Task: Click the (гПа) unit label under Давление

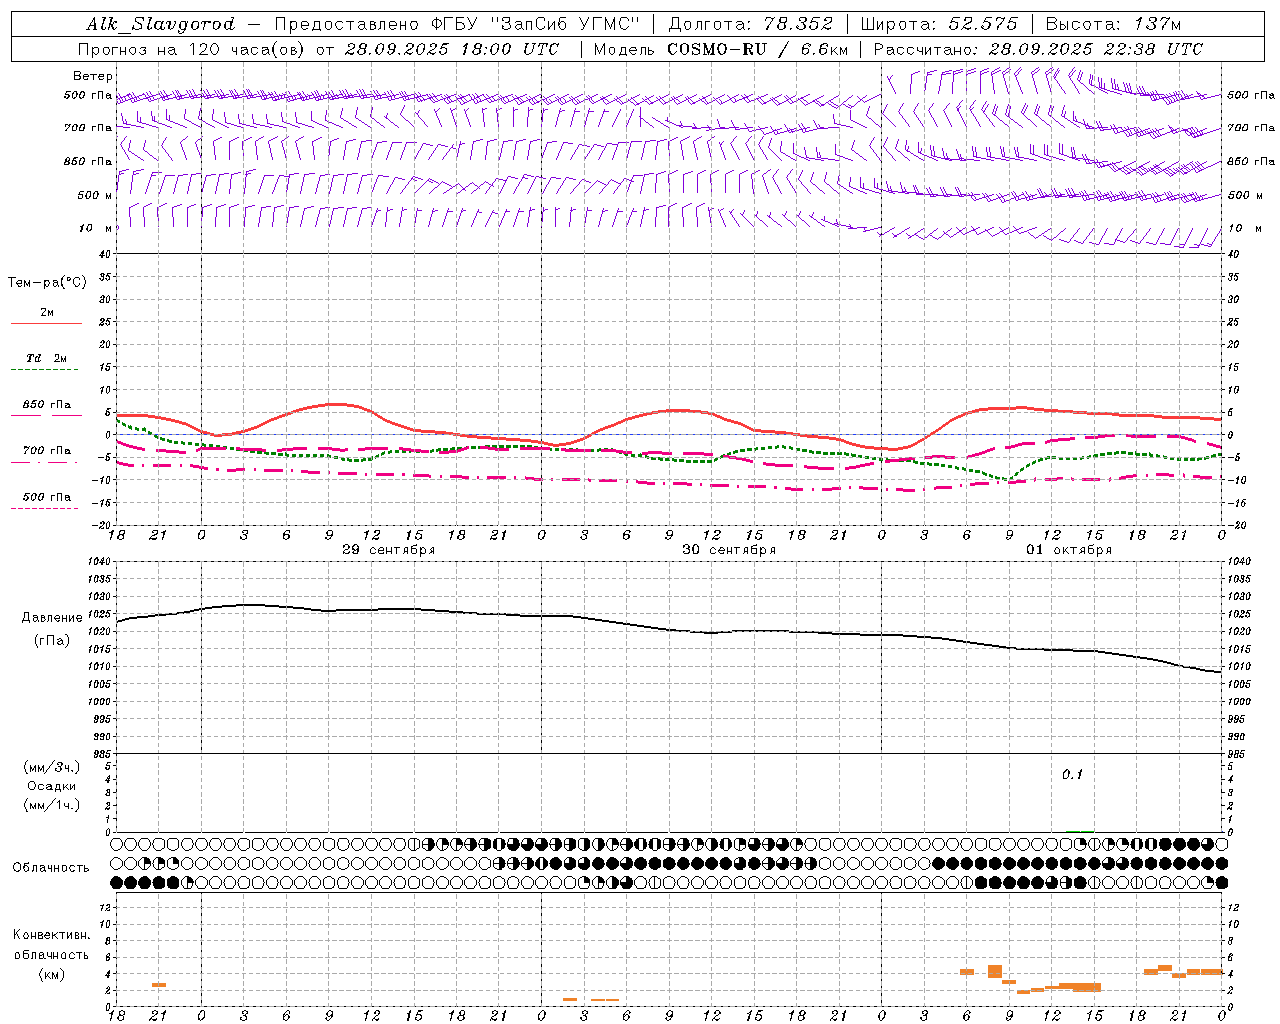Action: (50, 641)
